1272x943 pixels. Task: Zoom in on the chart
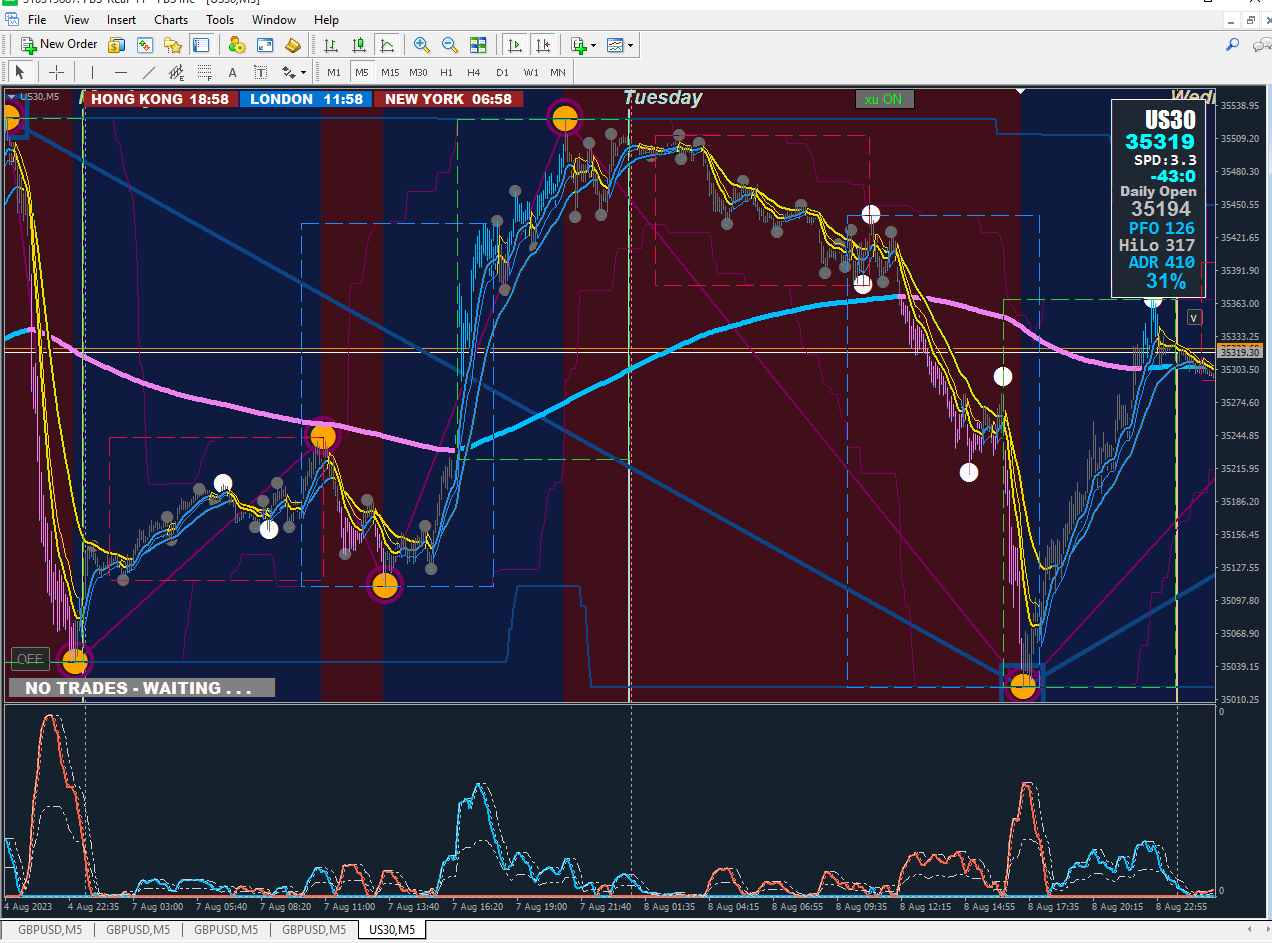tap(422, 45)
